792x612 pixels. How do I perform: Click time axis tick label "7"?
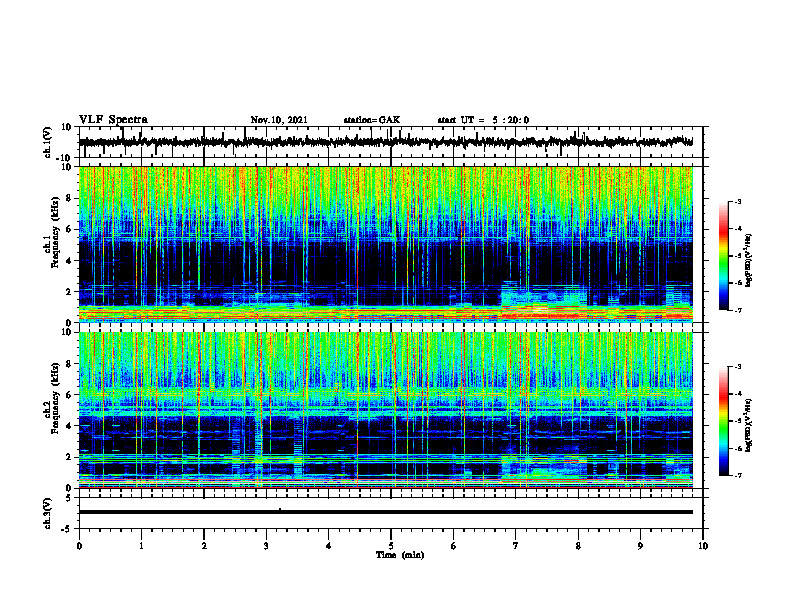tap(516, 546)
